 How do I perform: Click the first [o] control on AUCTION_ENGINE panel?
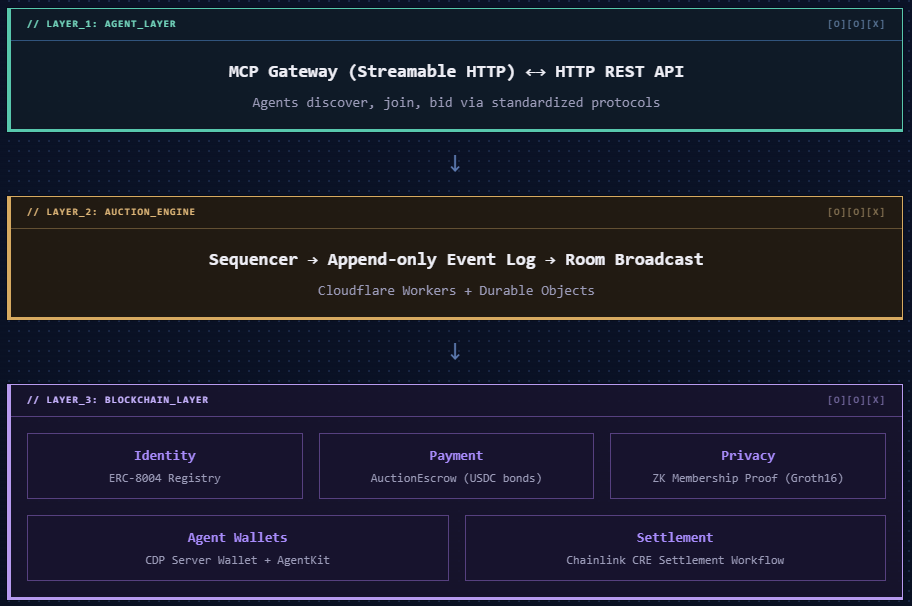[x=836, y=212]
